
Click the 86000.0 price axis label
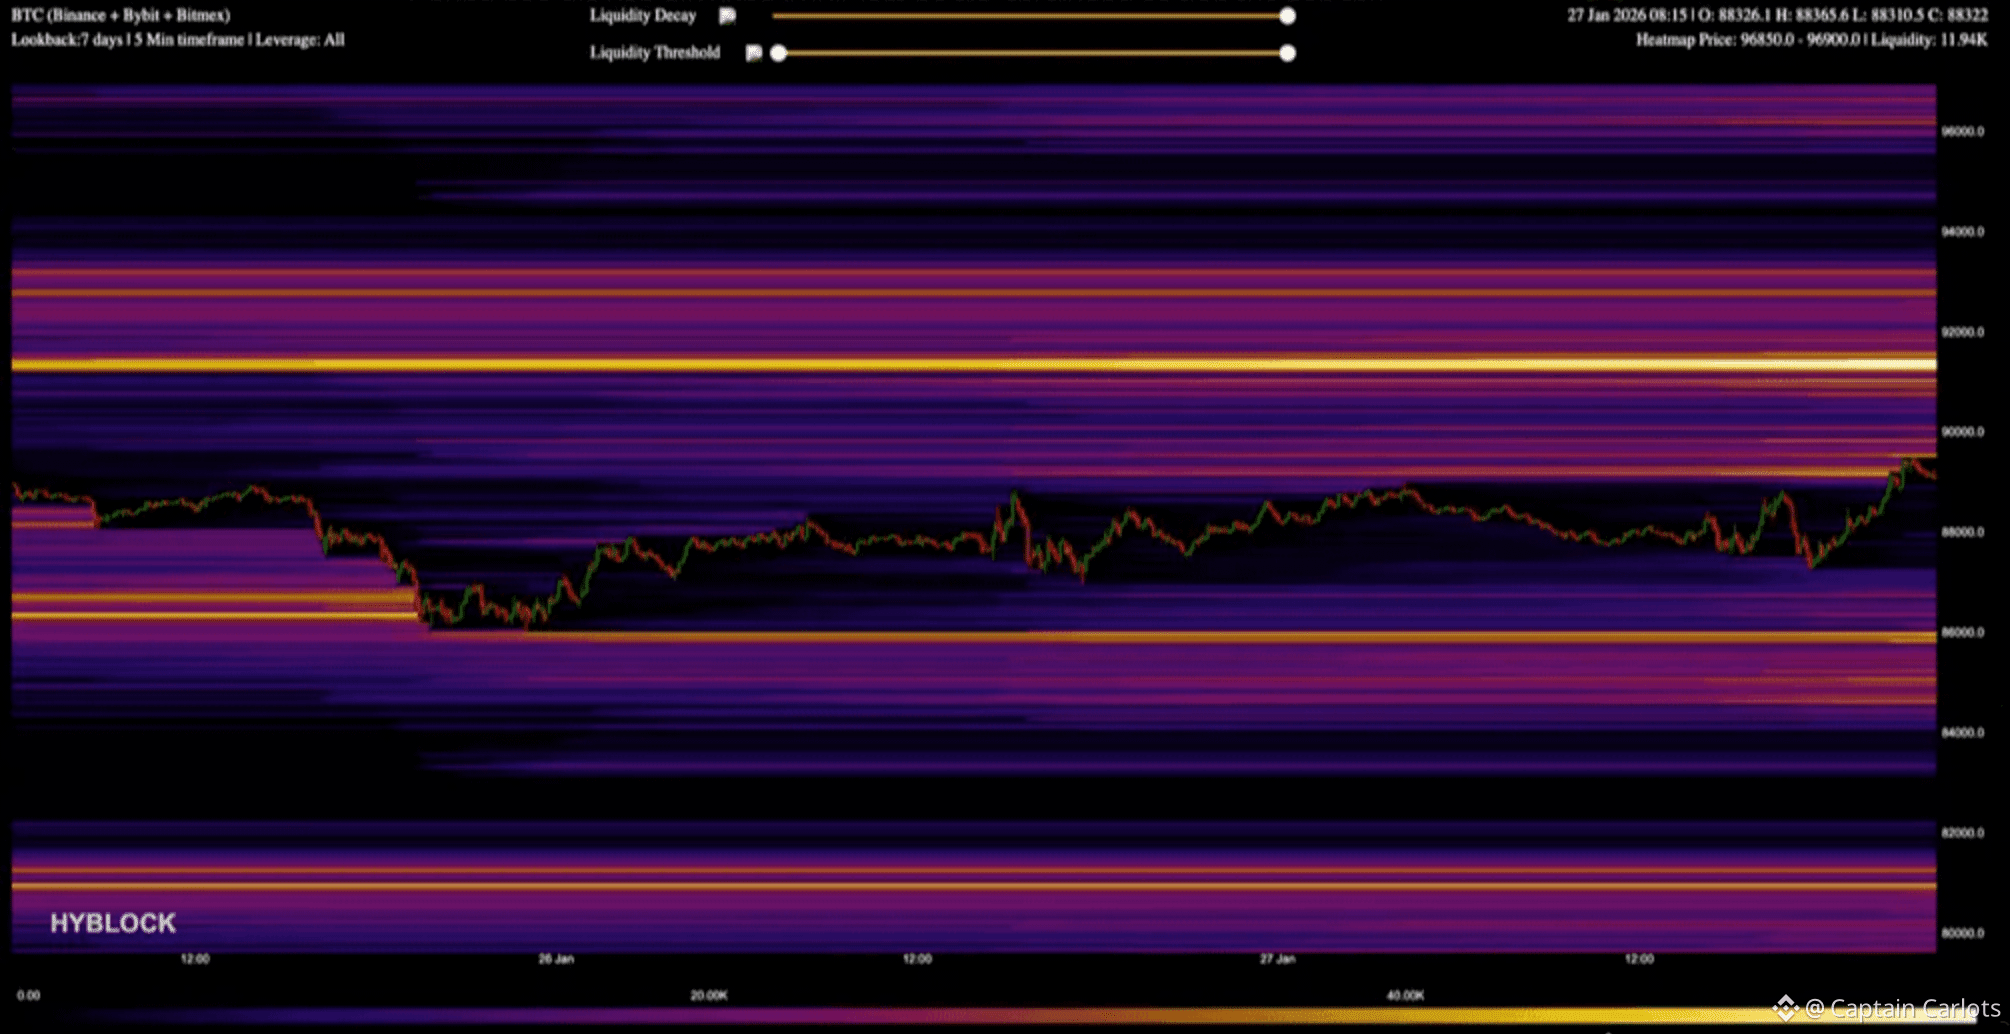point(1963,632)
